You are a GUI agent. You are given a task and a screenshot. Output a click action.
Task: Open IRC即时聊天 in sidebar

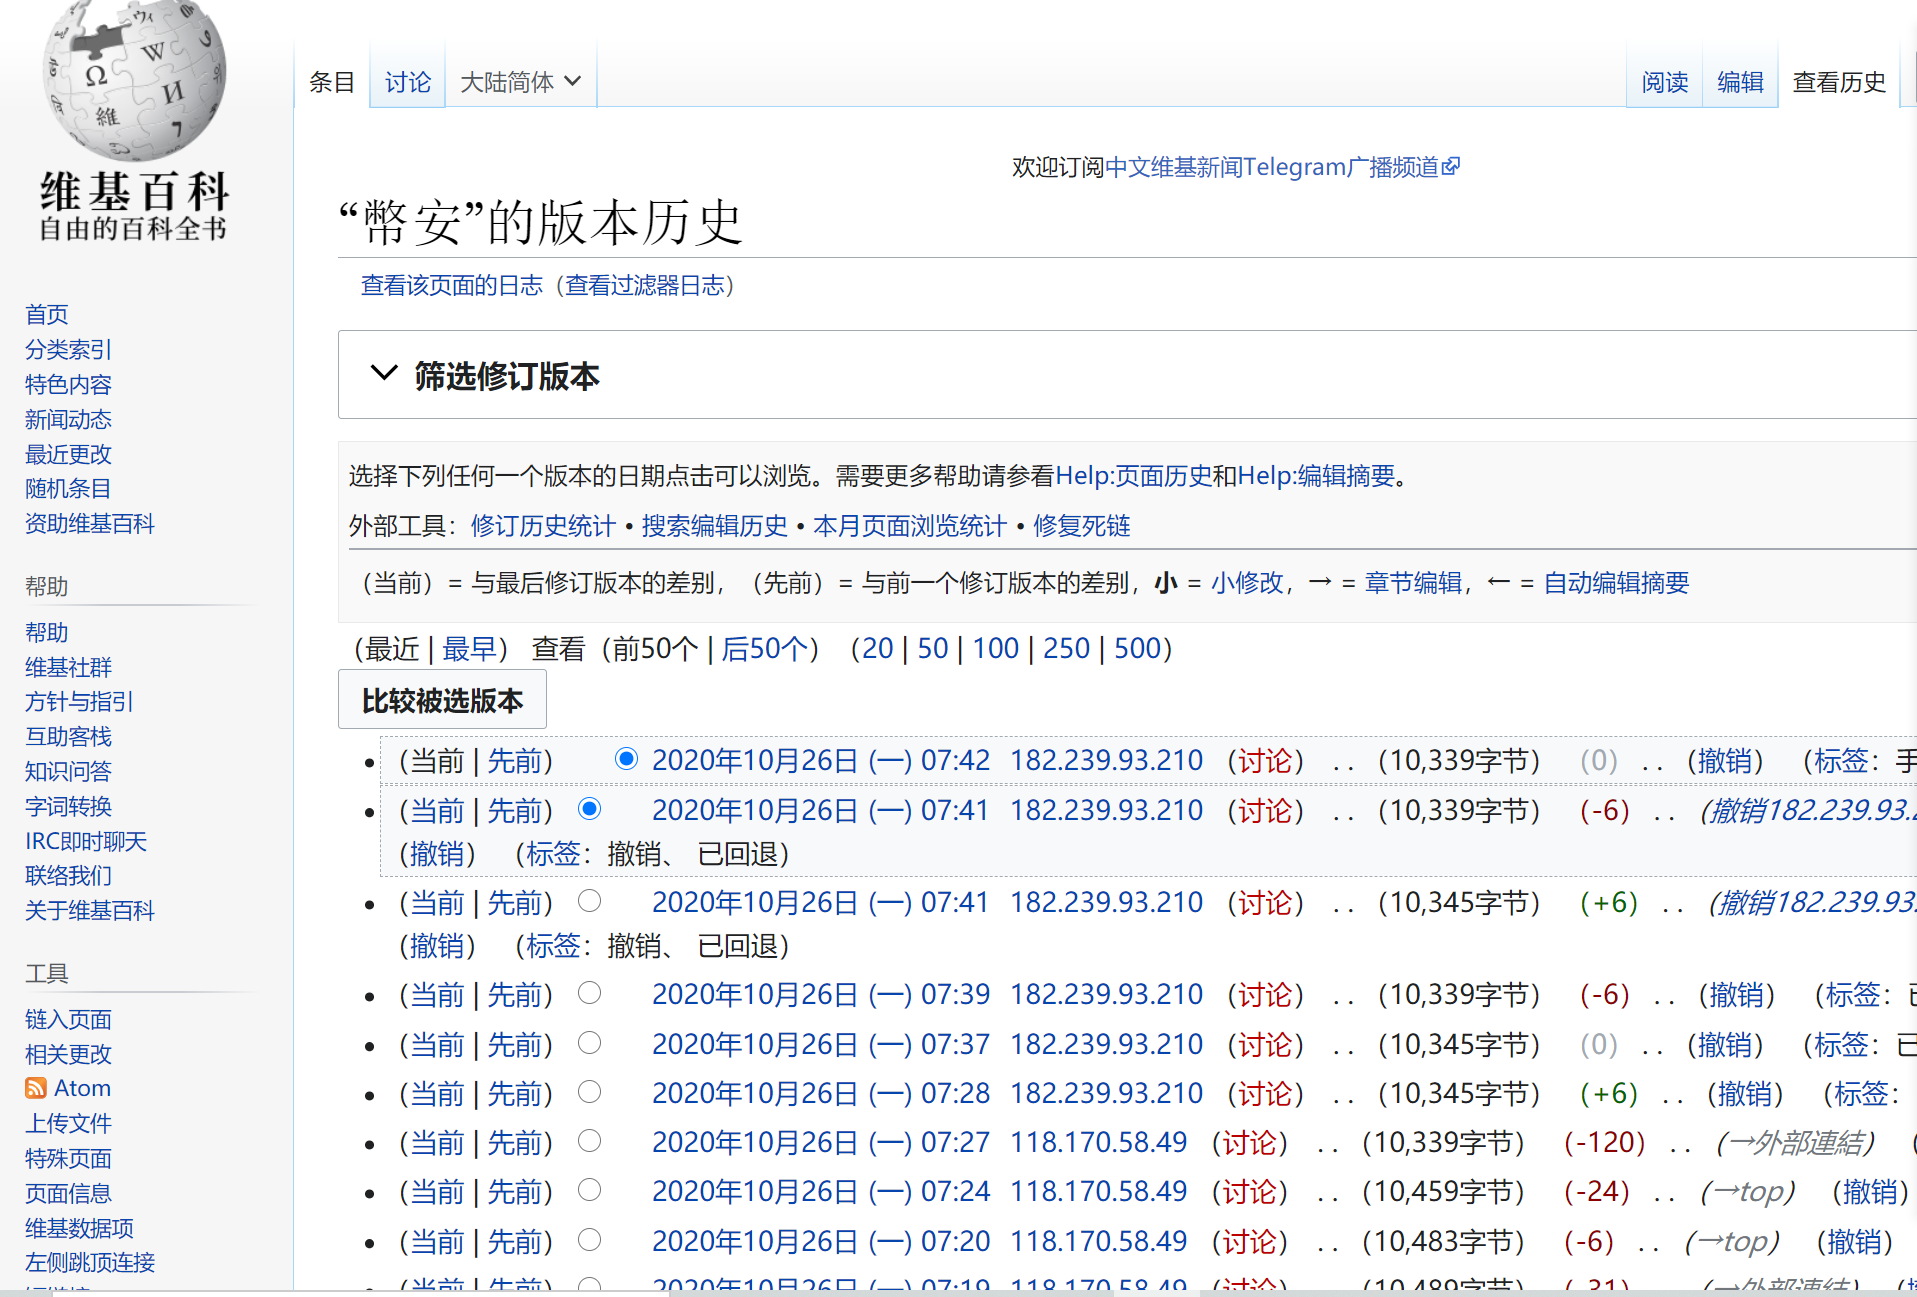[86, 841]
